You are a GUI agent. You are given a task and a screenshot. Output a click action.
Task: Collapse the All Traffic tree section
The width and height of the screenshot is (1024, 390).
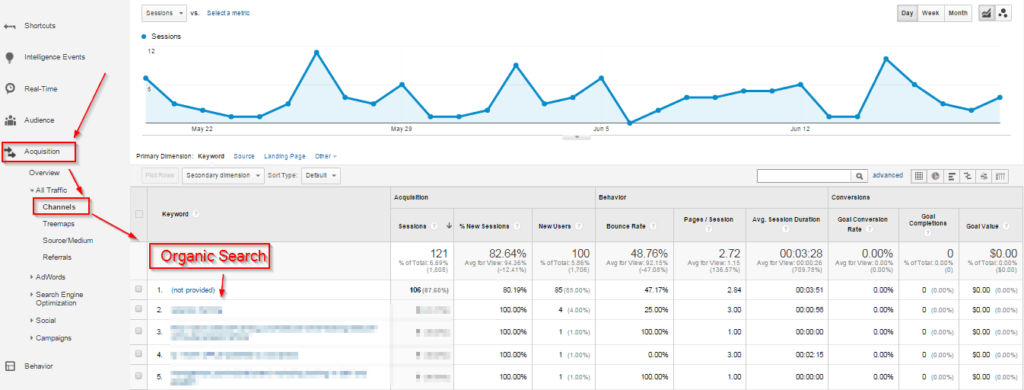pos(31,191)
